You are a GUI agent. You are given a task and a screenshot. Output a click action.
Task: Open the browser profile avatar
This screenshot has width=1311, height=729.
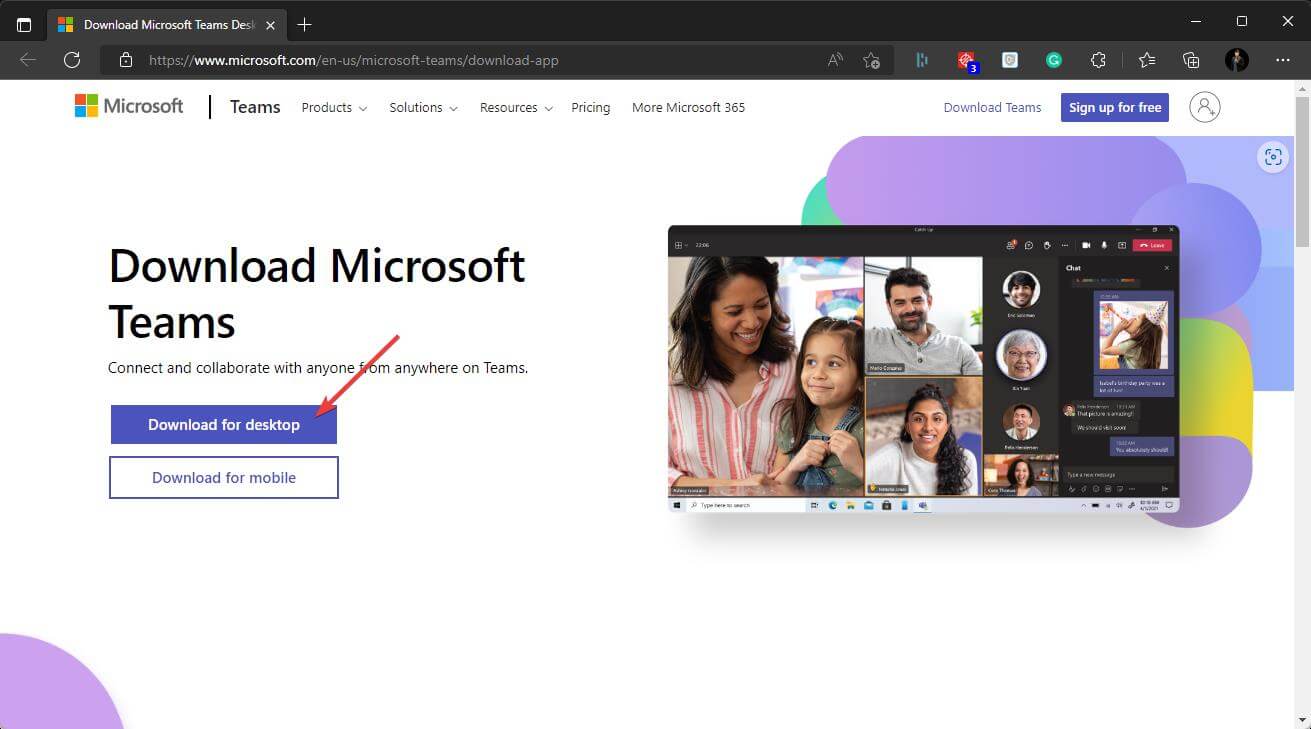(1237, 60)
